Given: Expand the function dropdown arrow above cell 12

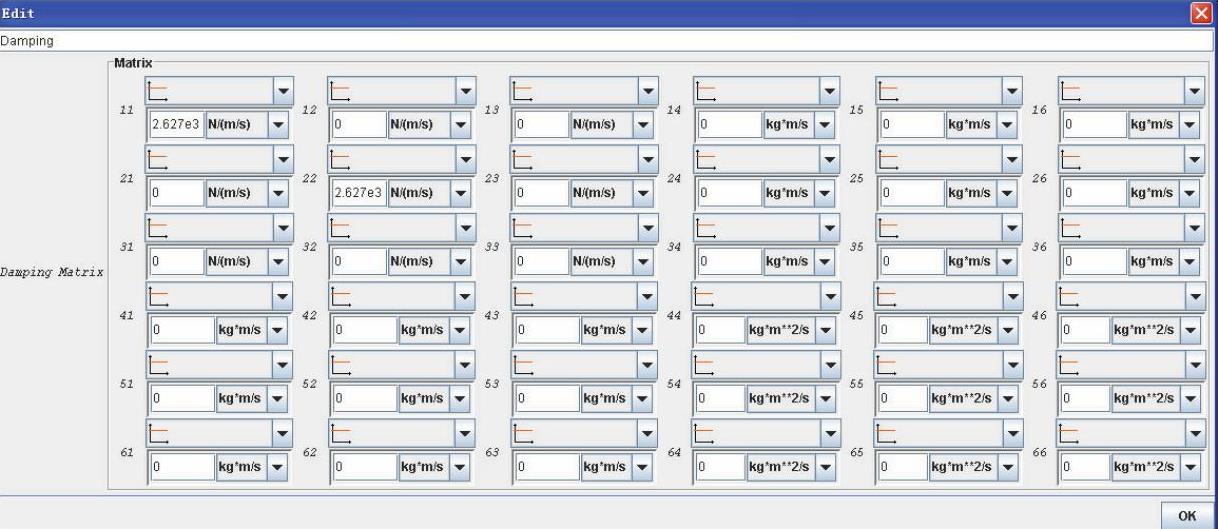Looking at the screenshot, I should point(465,93).
